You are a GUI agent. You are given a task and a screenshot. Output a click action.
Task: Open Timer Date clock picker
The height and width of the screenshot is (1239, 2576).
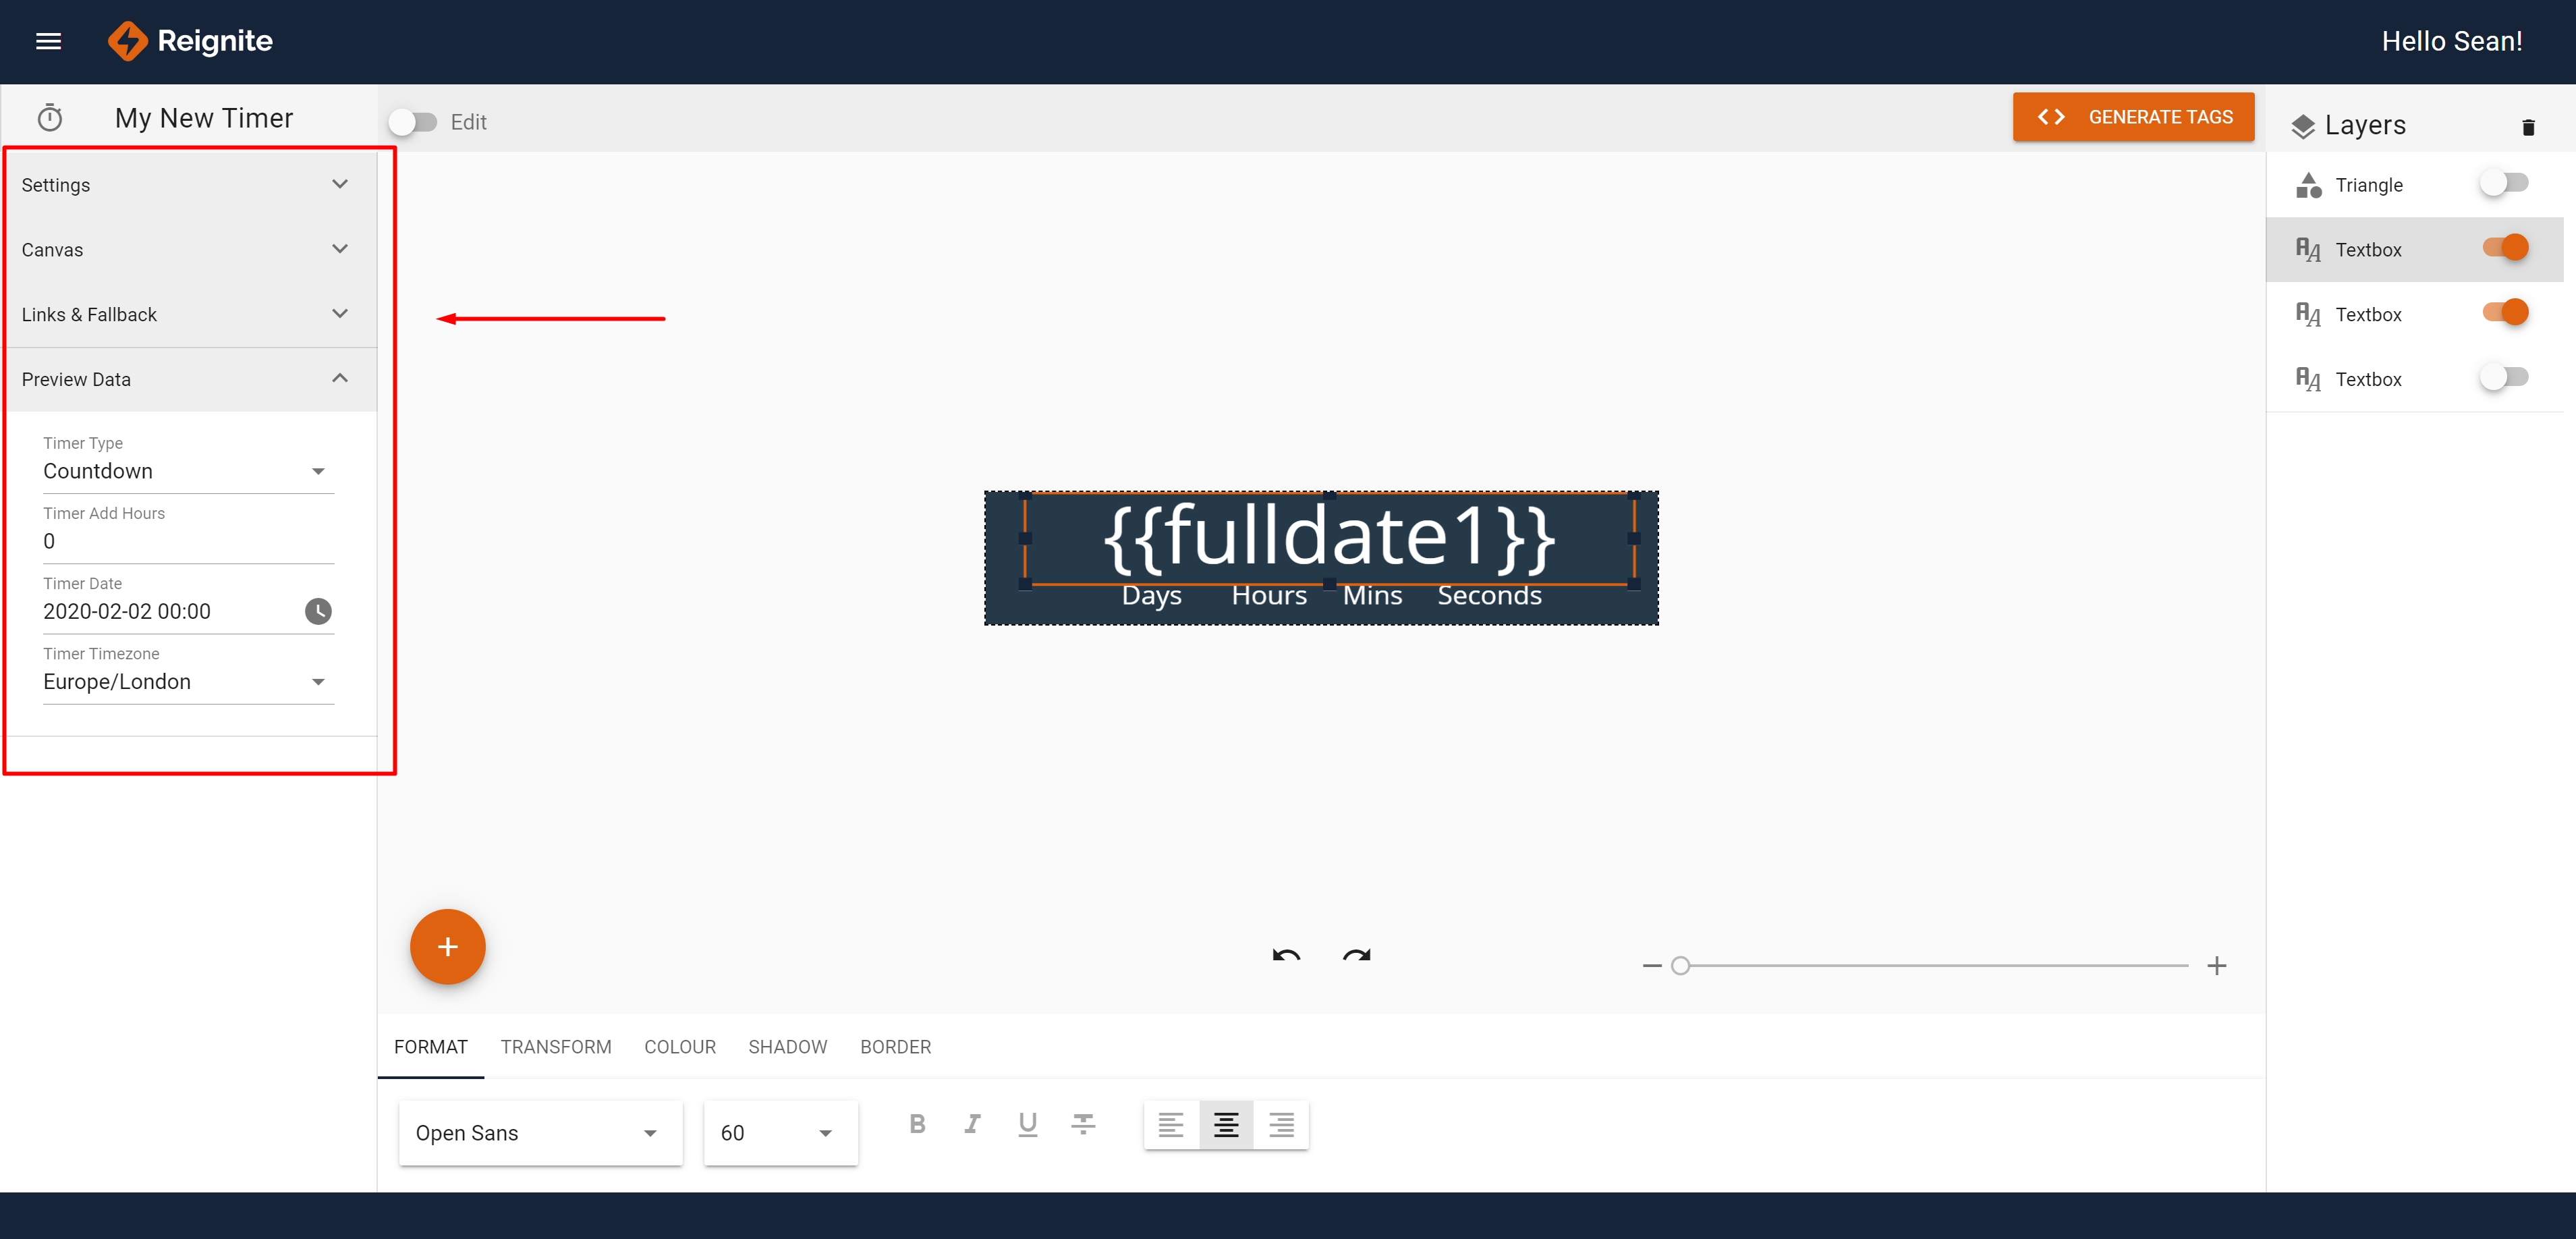click(x=318, y=611)
